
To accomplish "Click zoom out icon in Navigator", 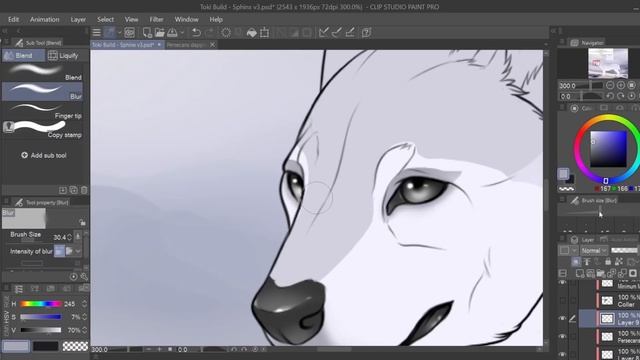I will 610,85.
